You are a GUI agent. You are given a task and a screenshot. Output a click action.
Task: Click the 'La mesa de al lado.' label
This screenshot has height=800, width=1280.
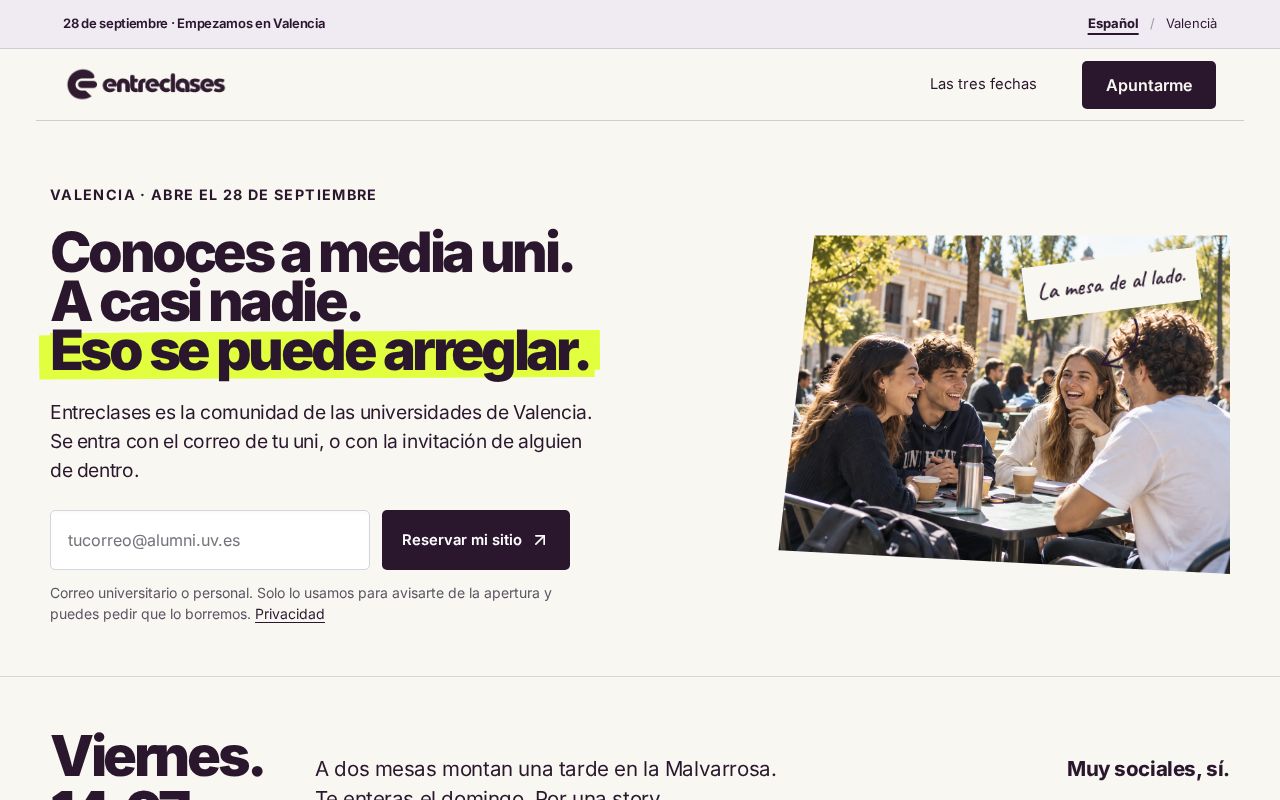[1111, 284]
